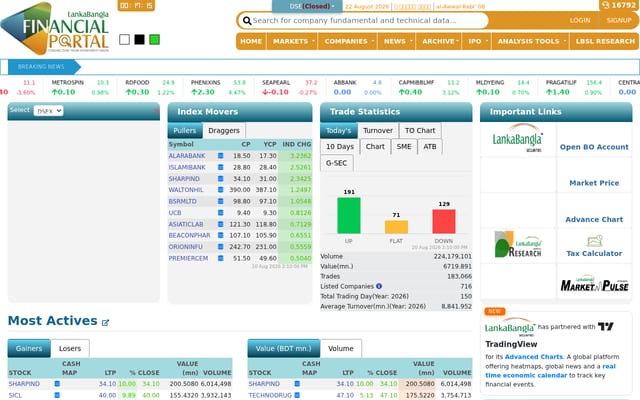Open the Market Price link
640x400 pixels.
594,183
